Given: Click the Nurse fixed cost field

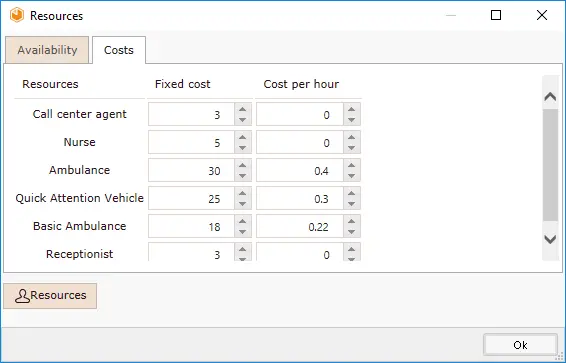Looking at the screenshot, I should click(x=191, y=143).
